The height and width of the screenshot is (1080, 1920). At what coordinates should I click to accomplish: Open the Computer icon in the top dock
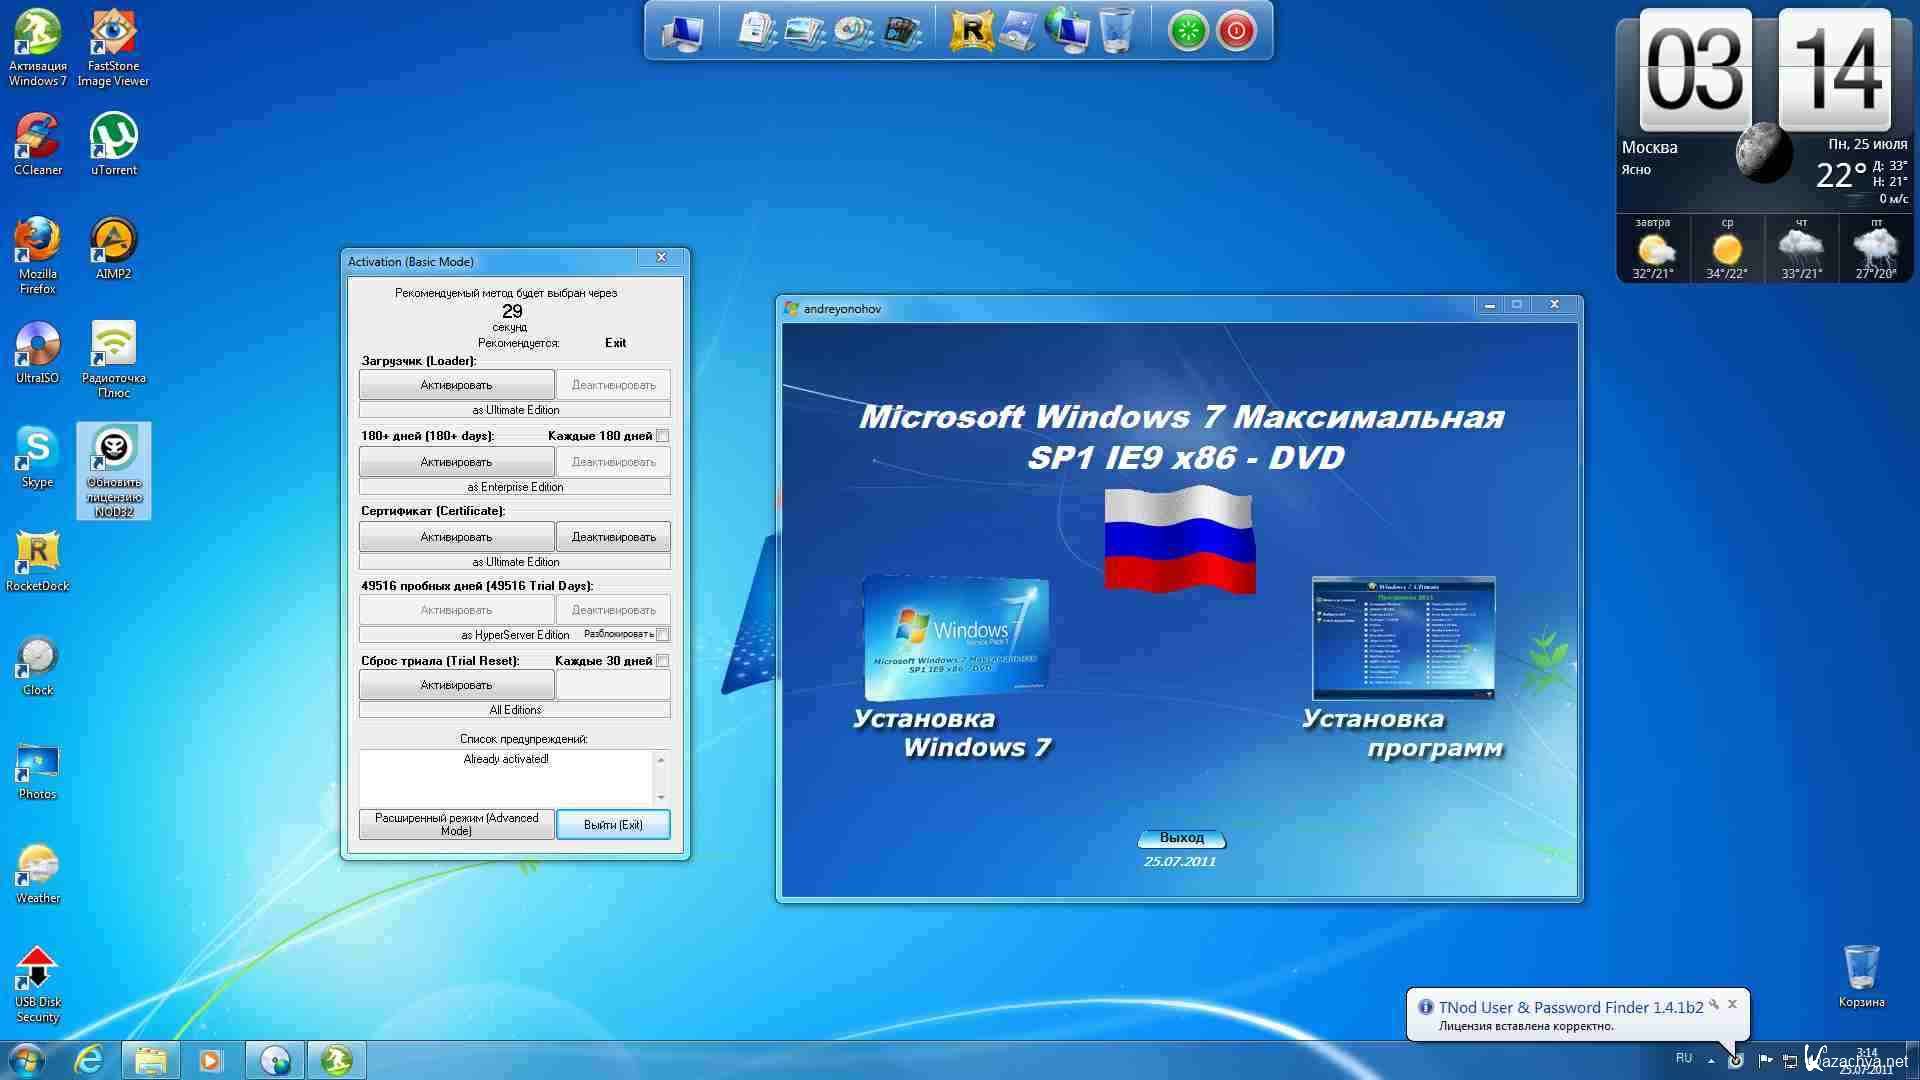click(x=683, y=31)
